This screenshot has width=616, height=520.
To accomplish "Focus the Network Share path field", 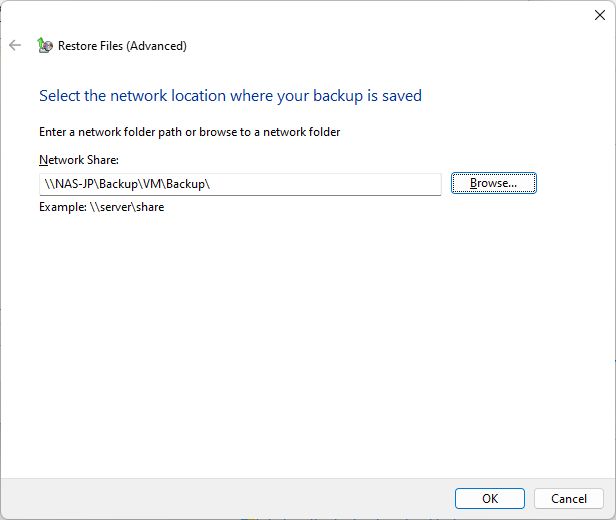I will (240, 184).
